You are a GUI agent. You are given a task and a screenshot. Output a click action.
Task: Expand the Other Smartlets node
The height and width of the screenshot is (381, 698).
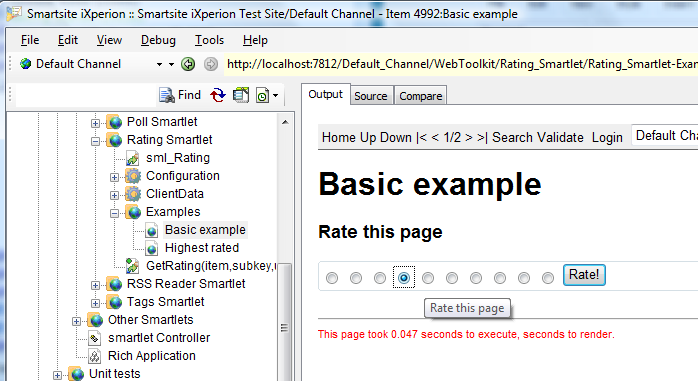77,321
